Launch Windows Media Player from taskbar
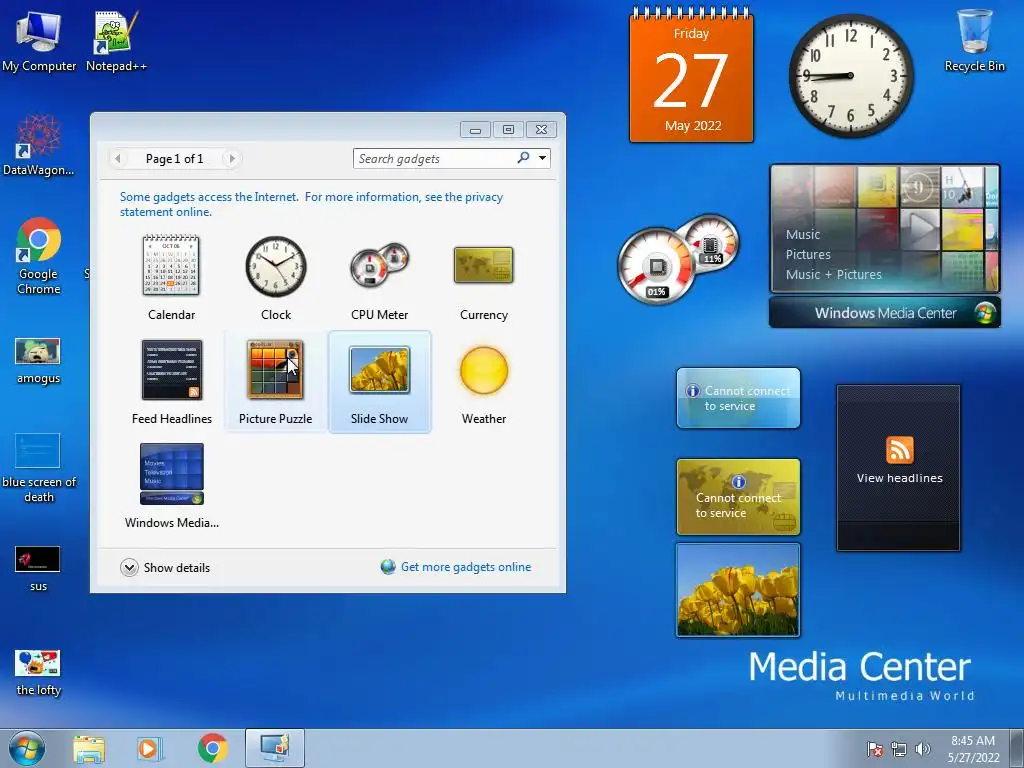1024x768 pixels. click(x=150, y=749)
